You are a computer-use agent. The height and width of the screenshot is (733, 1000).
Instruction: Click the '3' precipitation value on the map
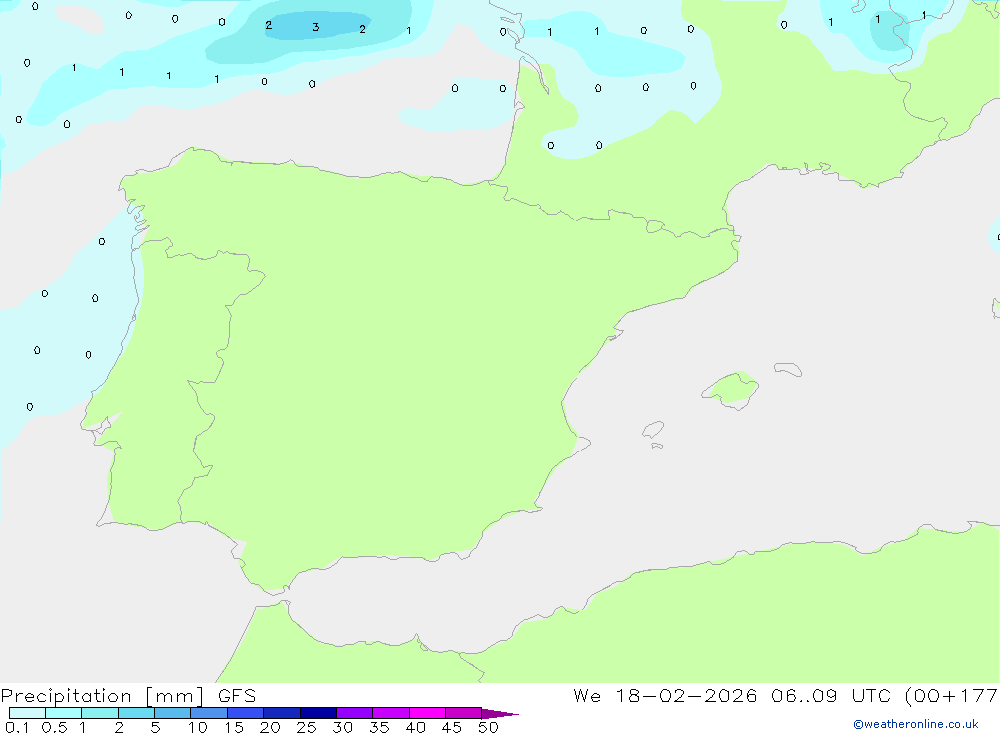pyautogui.click(x=315, y=27)
